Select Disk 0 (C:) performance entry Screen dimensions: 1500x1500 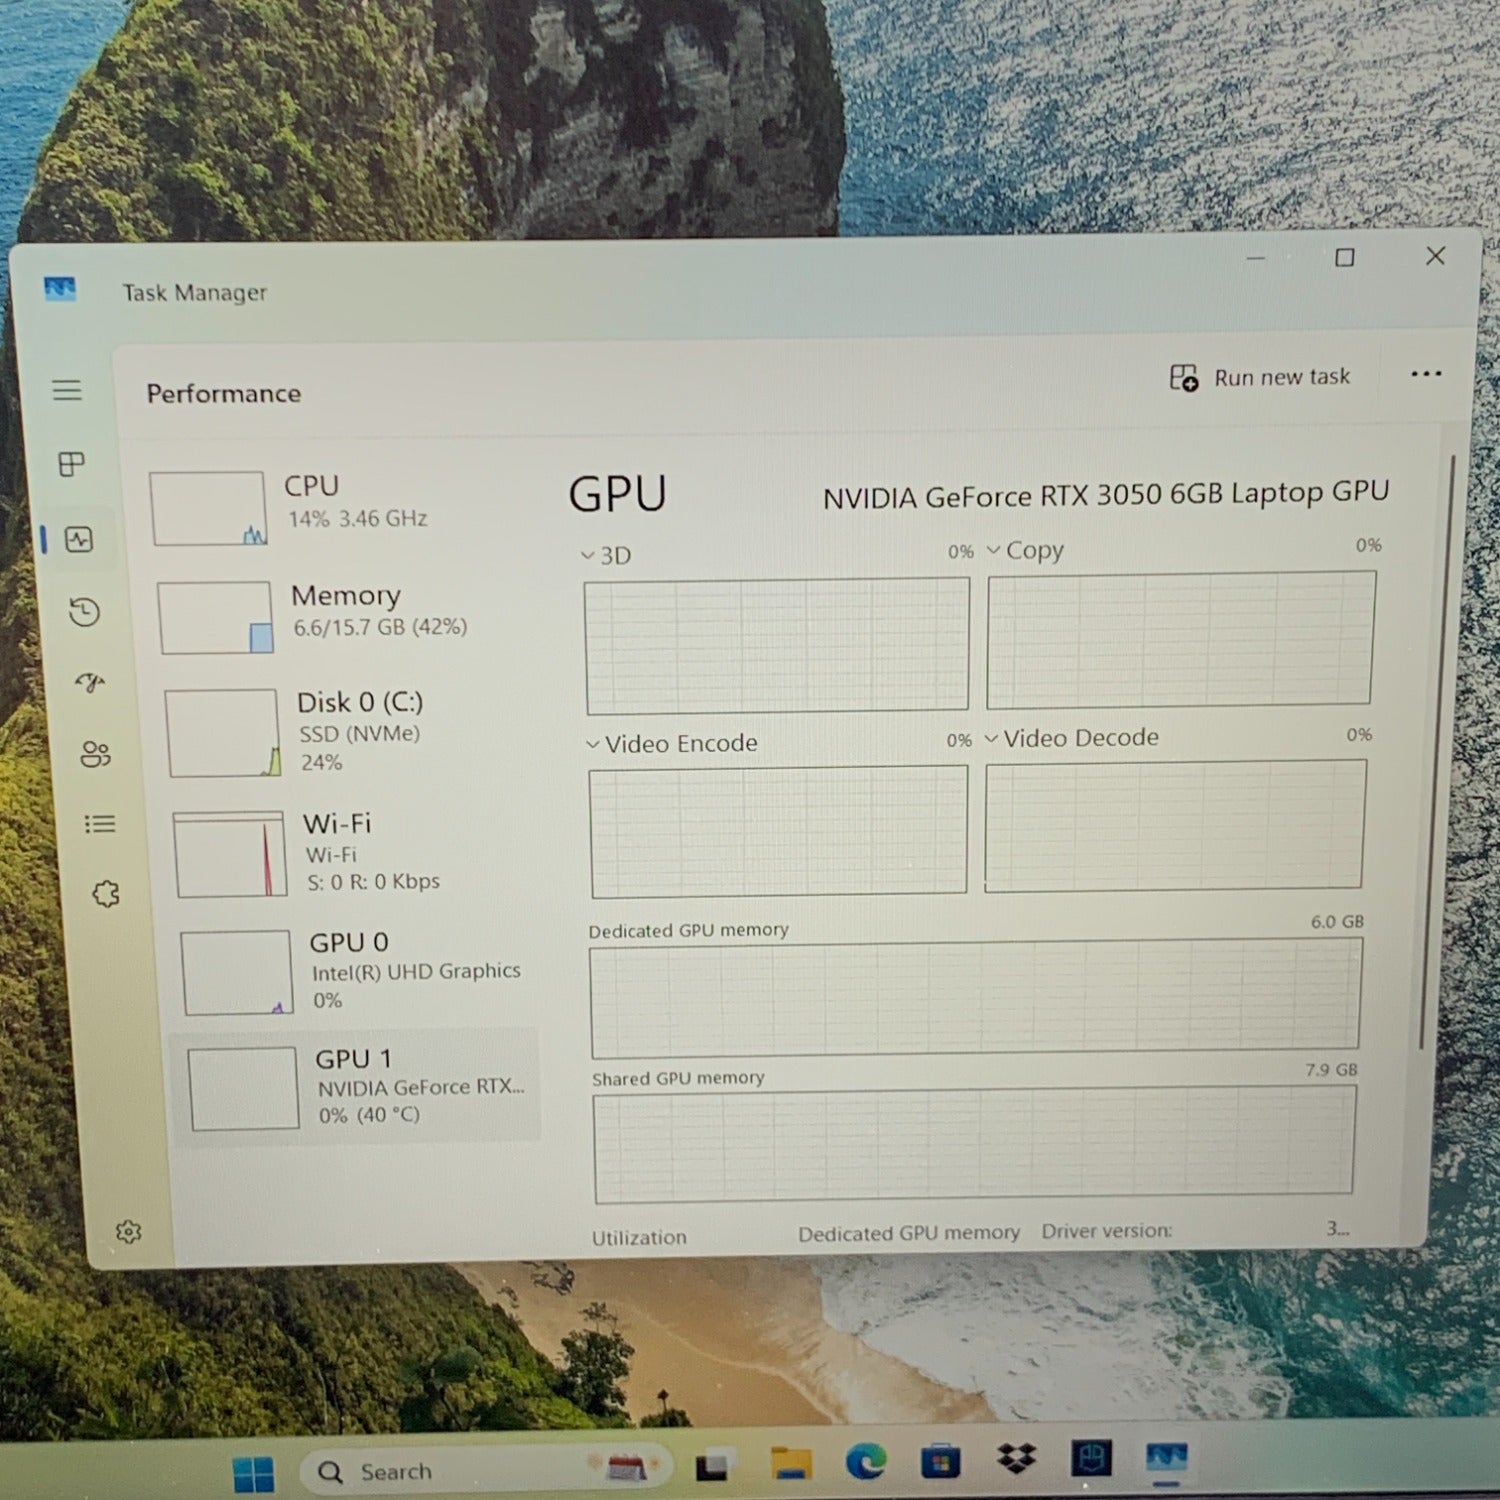pyautogui.click(x=350, y=731)
